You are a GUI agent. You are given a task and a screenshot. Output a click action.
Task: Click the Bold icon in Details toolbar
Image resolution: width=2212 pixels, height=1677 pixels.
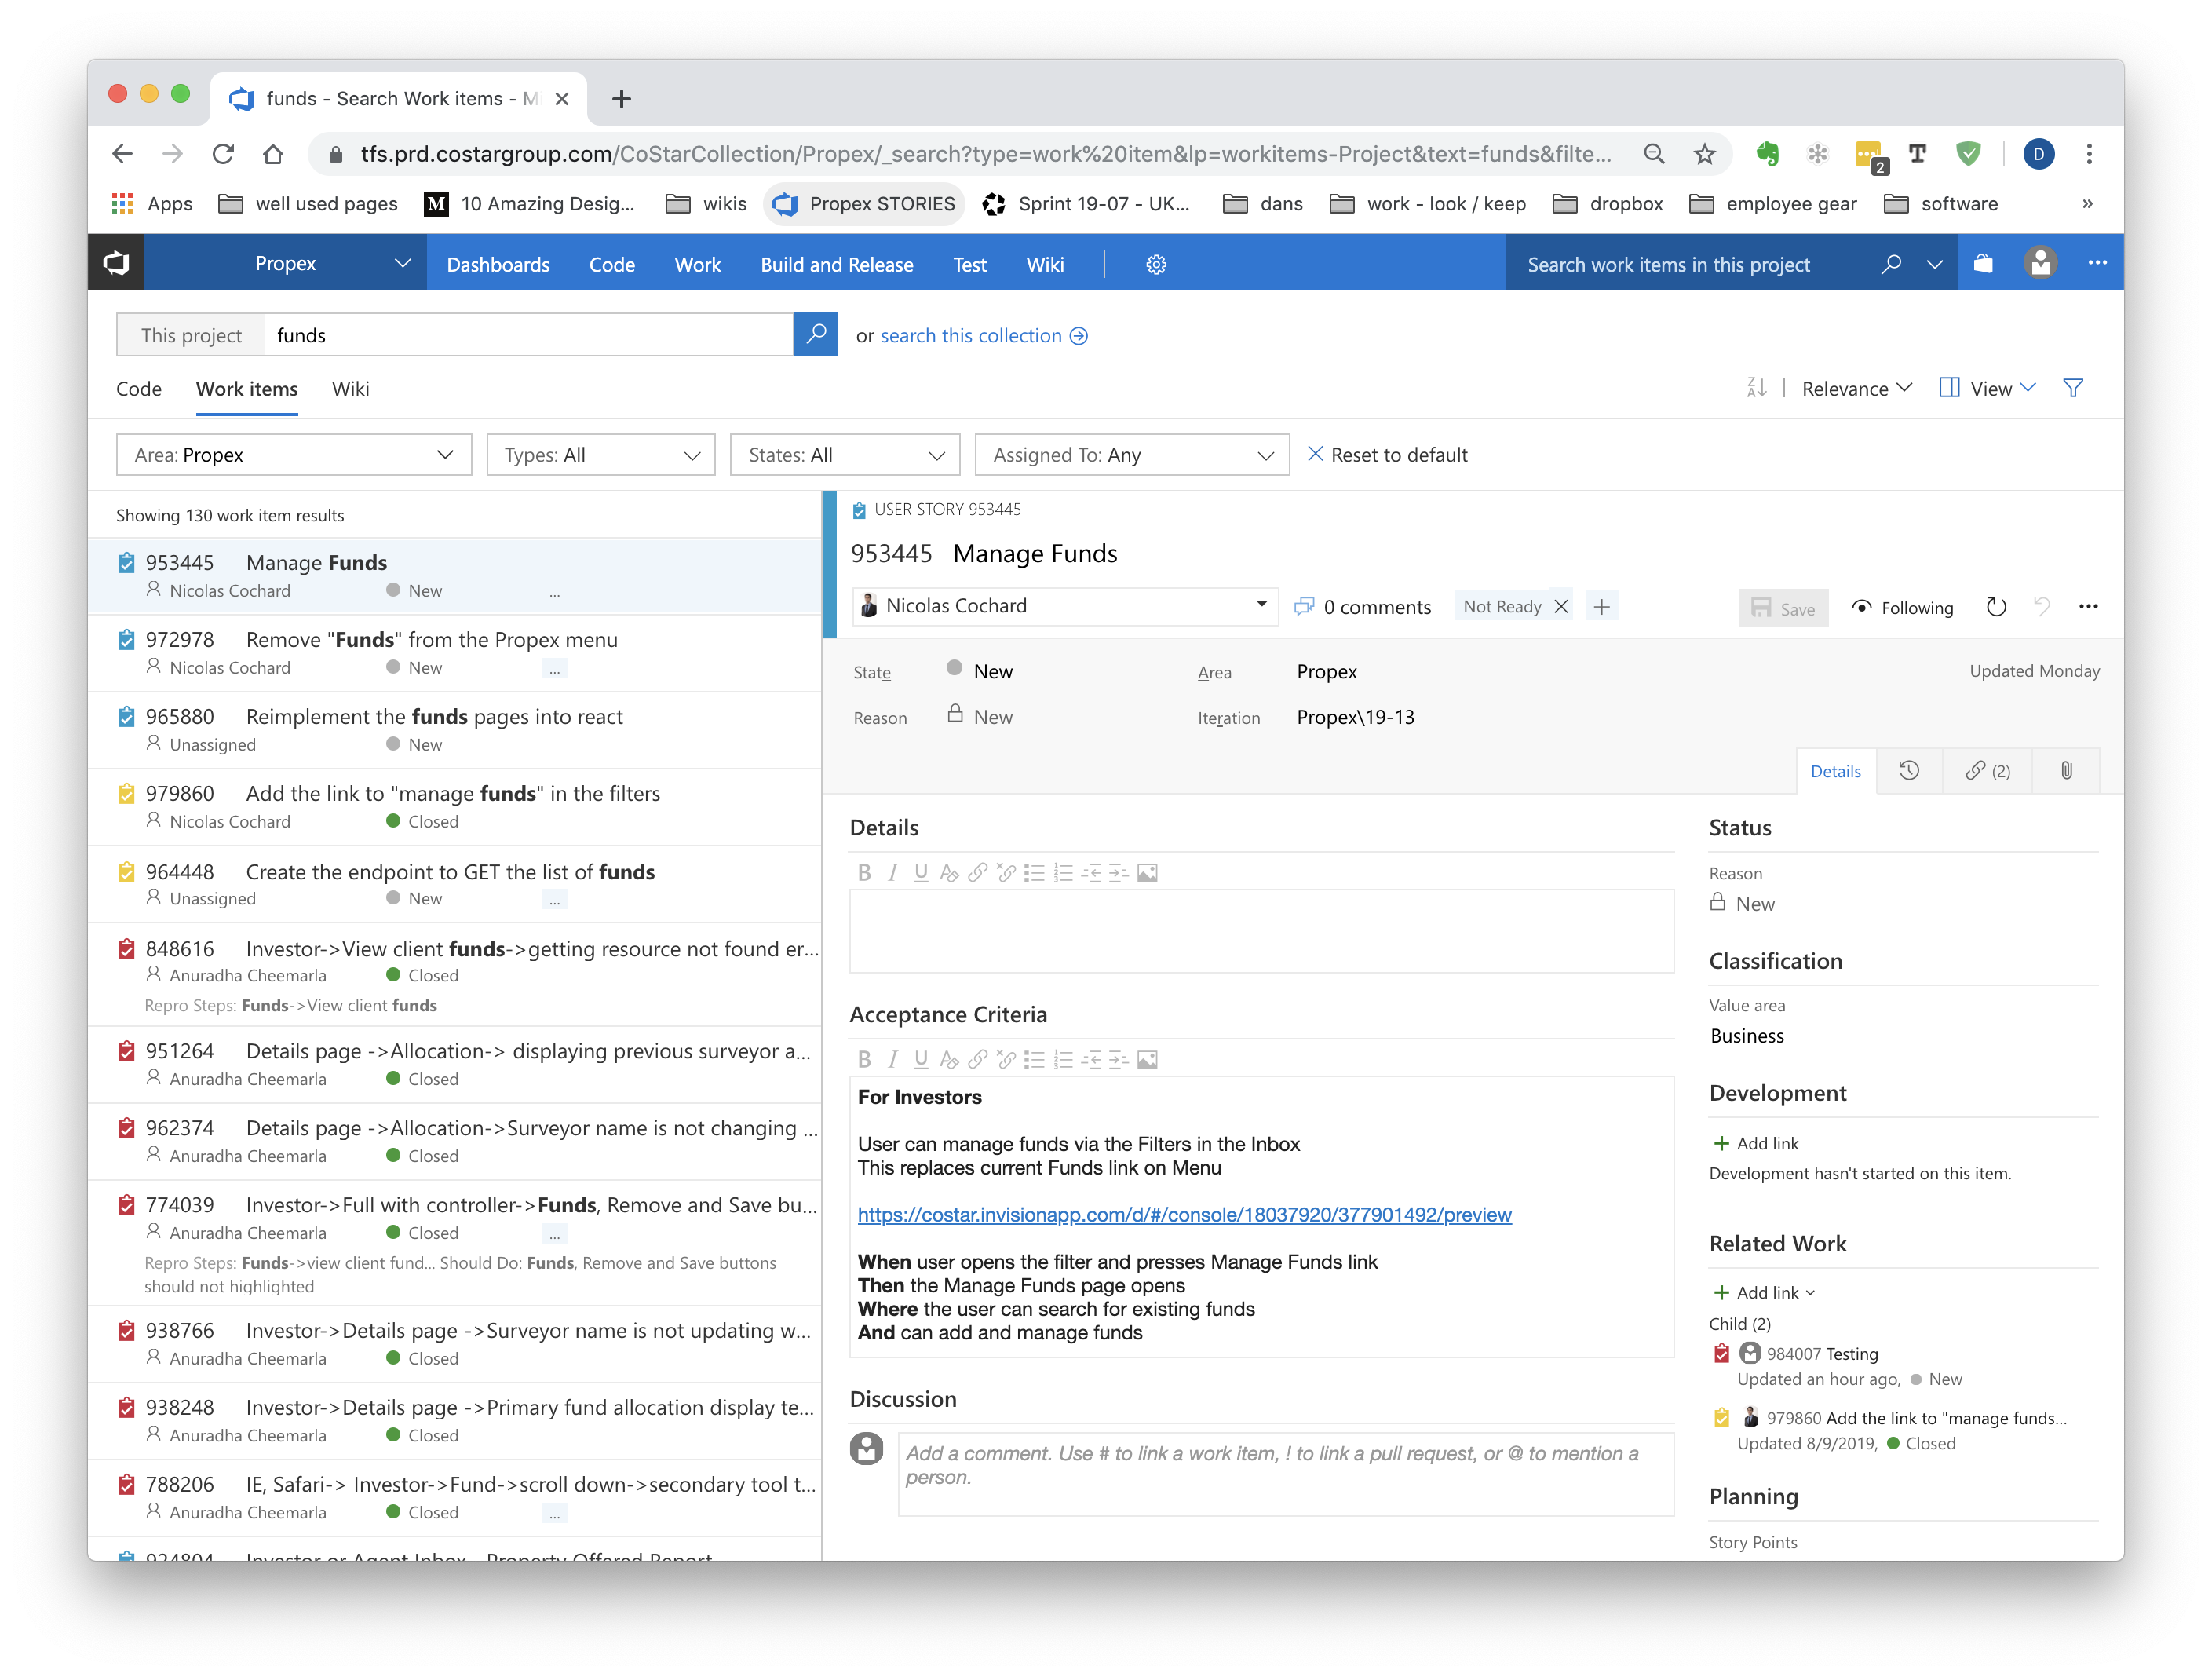coord(864,873)
